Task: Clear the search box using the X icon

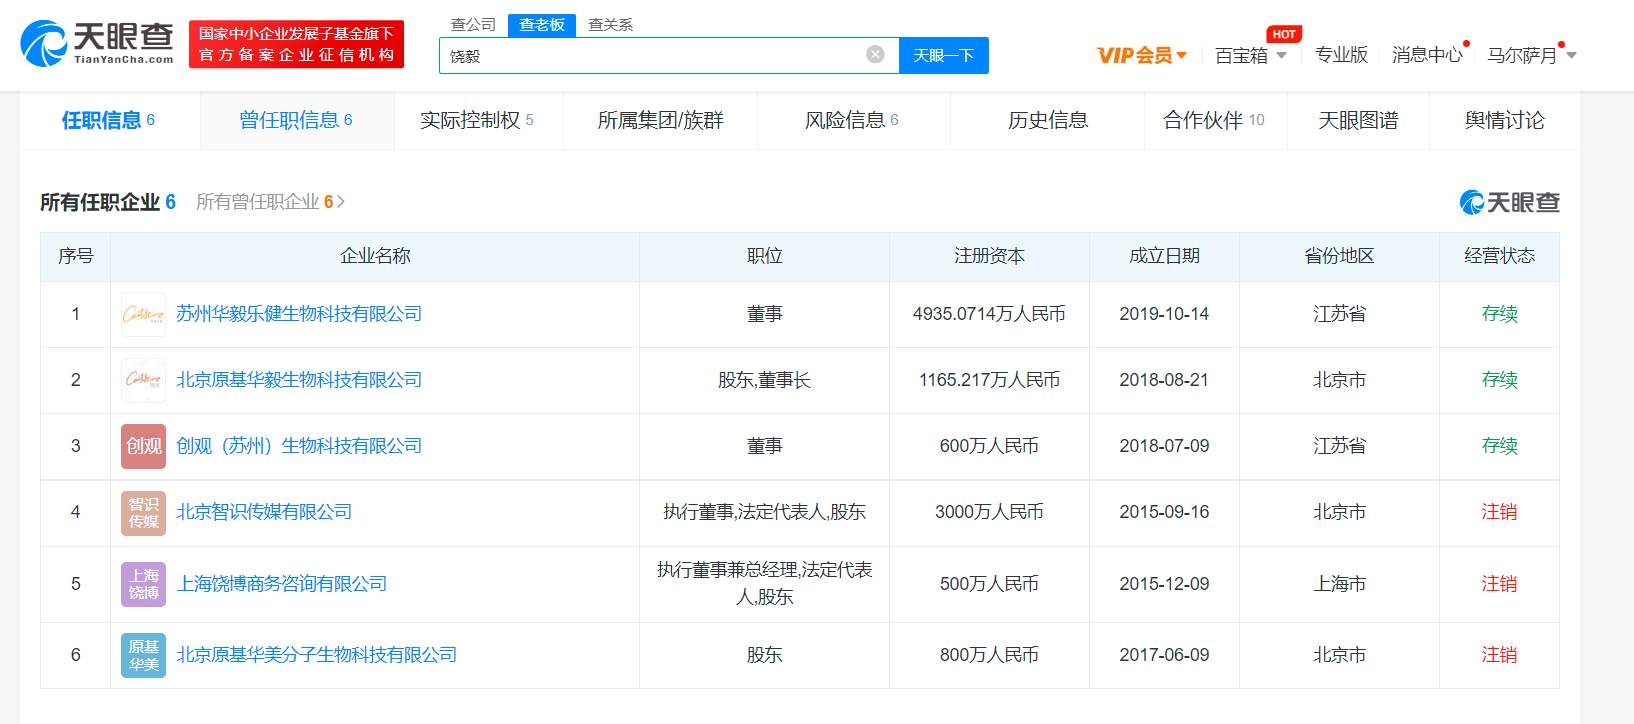Action: coord(875,54)
